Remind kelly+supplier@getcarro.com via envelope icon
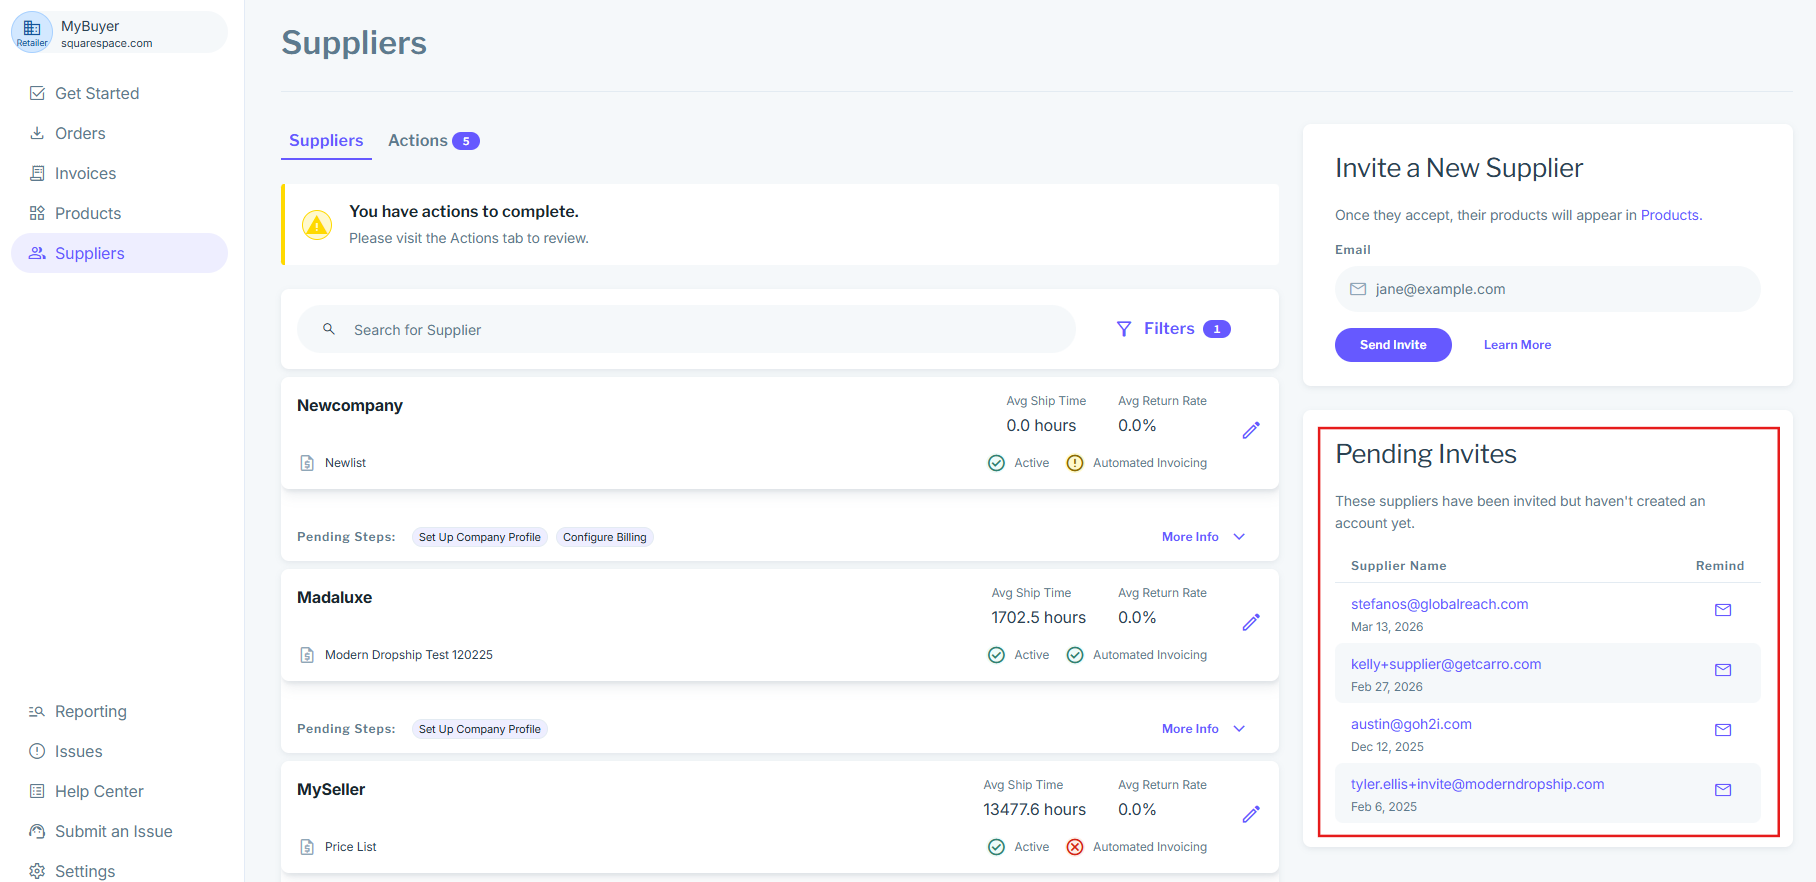Image resolution: width=1816 pixels, height=882 pixels. tap(1722, 670)
